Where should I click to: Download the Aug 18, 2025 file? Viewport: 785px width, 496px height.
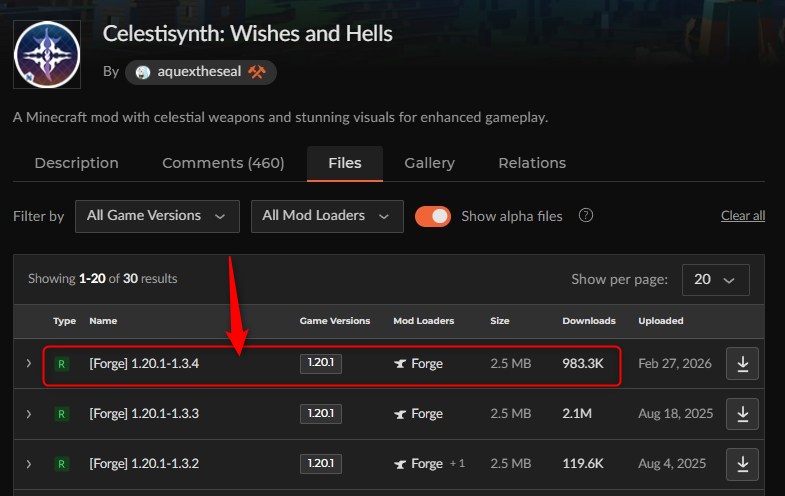point(742,414)
